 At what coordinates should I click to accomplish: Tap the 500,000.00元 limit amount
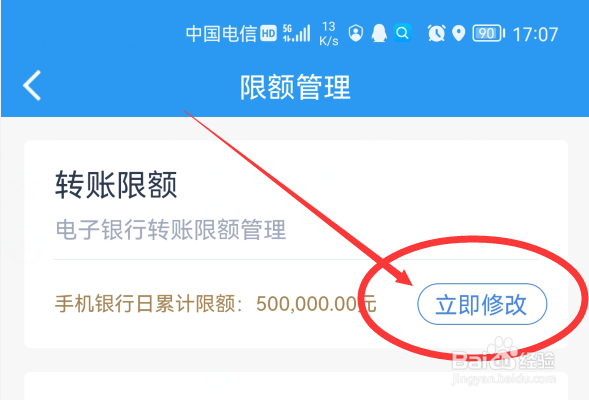pos(316,303)
